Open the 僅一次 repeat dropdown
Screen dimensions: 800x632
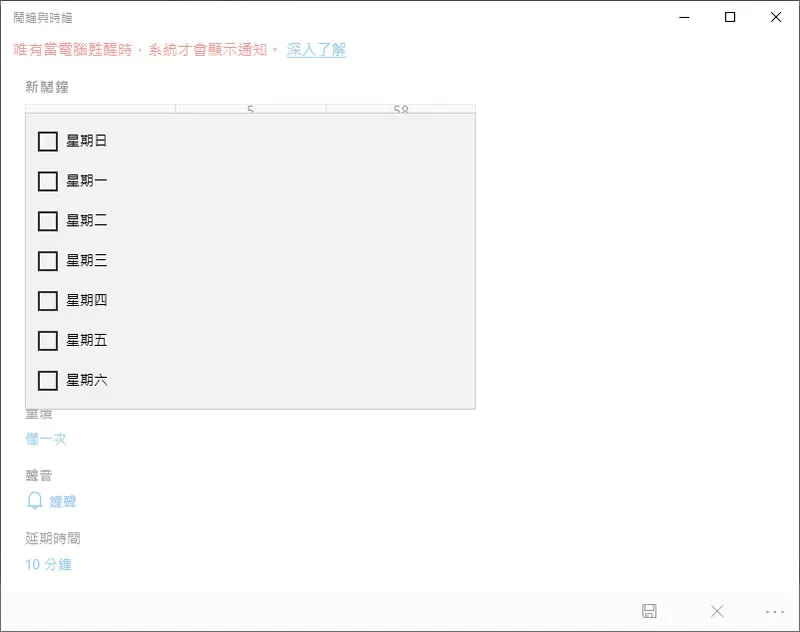(46, 439)
